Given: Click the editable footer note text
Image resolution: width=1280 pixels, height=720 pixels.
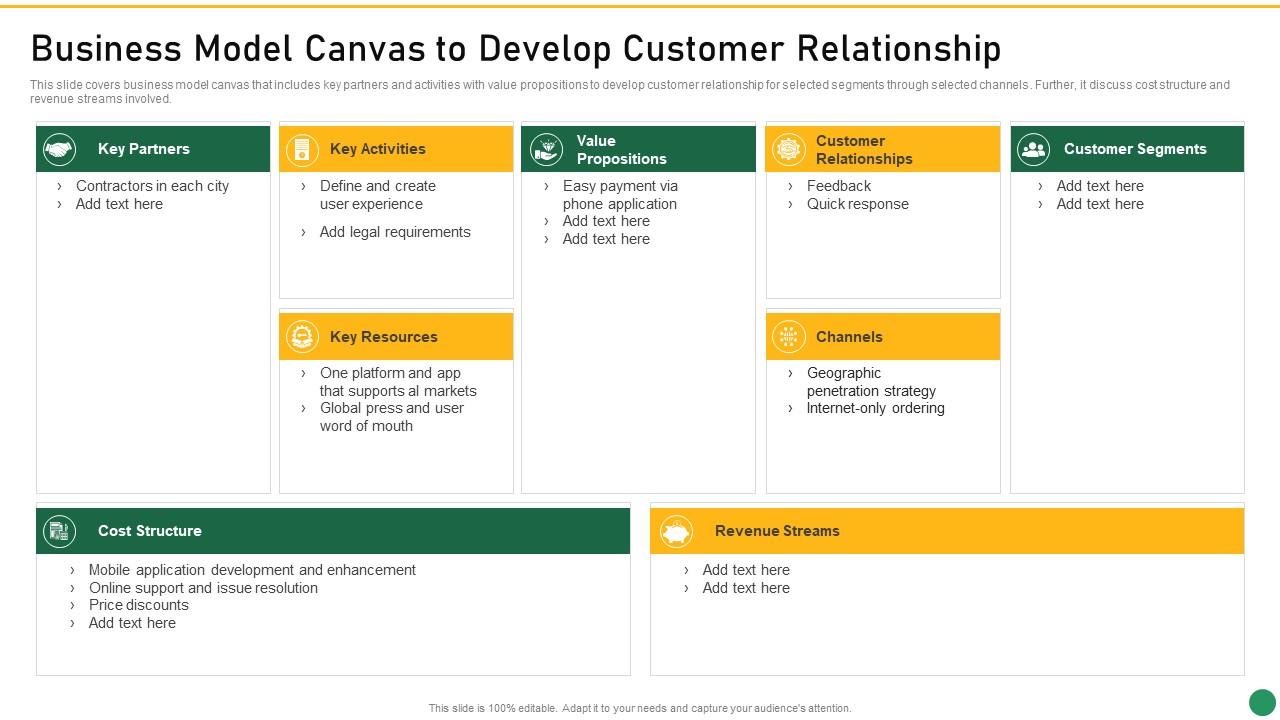Looking at the screenshot, I should 639,707.
